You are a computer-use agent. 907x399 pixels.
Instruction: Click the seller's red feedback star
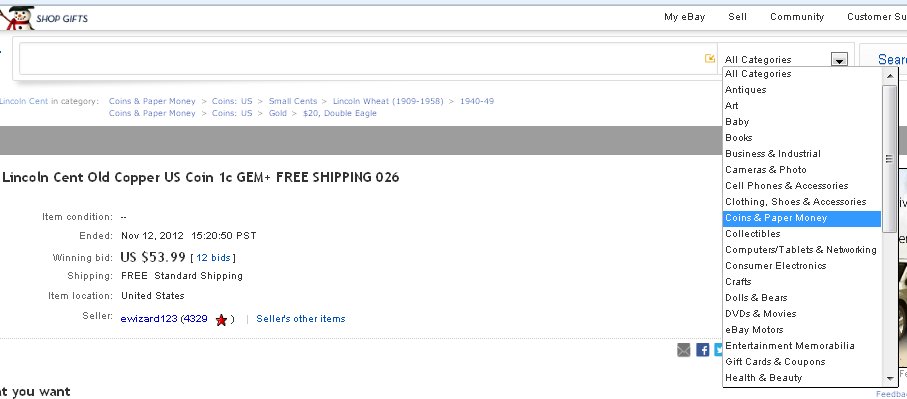[221, 319]
